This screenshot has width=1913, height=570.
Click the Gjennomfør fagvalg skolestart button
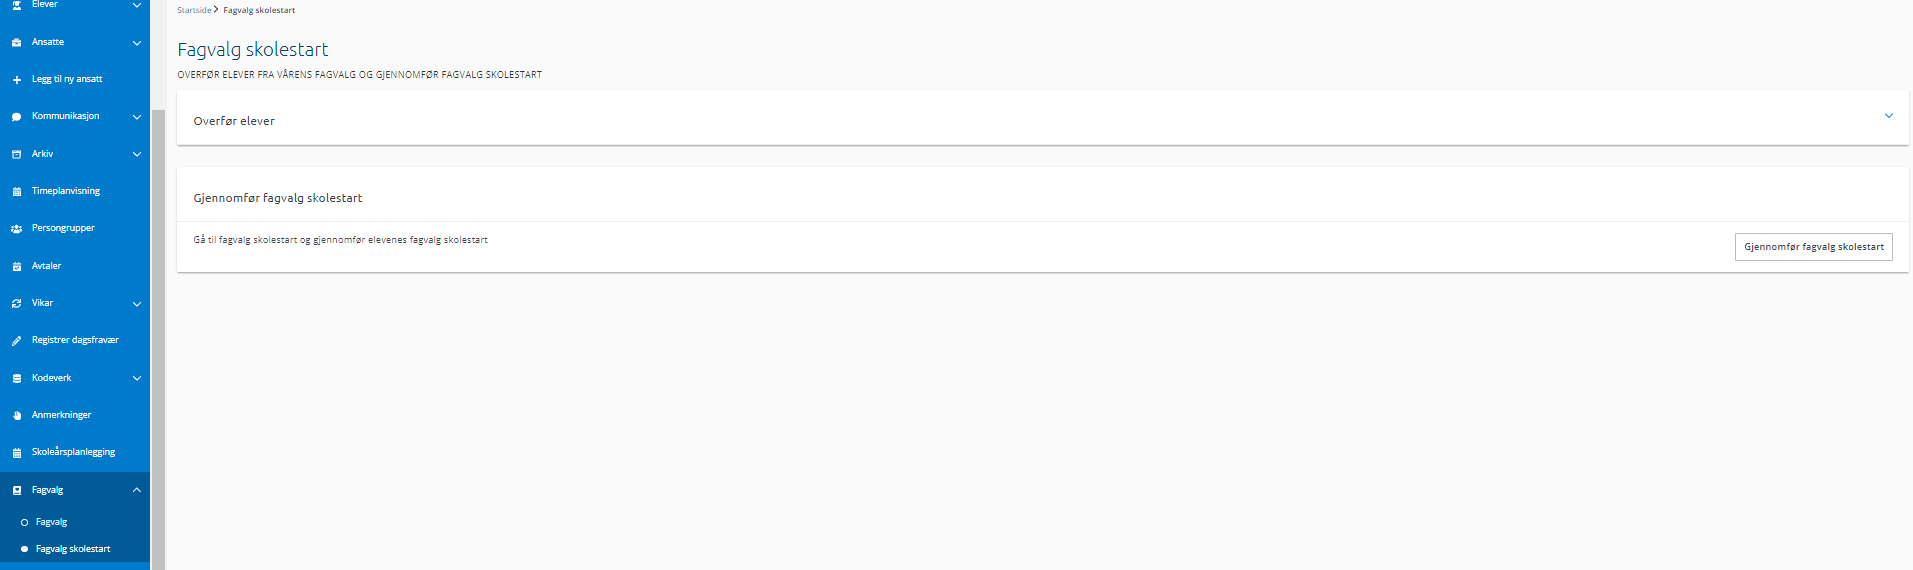click(1813, 247)
